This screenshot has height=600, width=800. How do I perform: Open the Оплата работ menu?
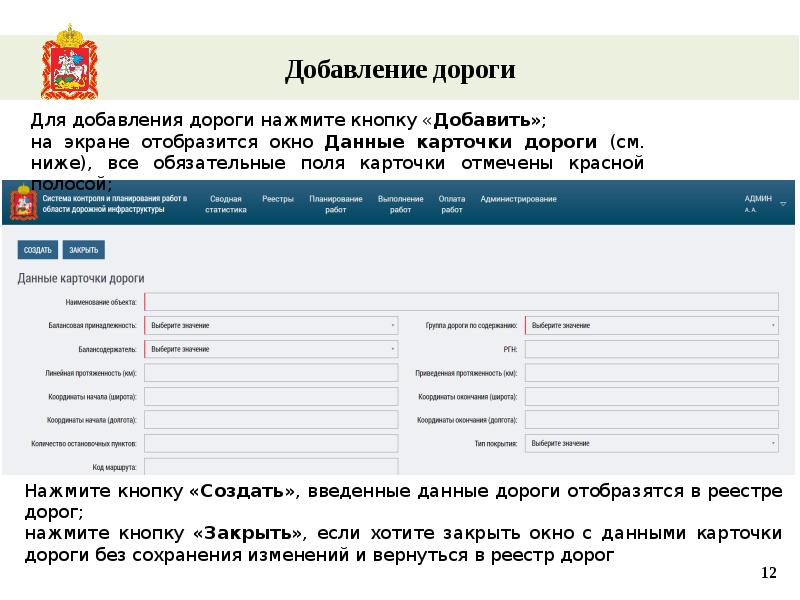tap(452, 204)
